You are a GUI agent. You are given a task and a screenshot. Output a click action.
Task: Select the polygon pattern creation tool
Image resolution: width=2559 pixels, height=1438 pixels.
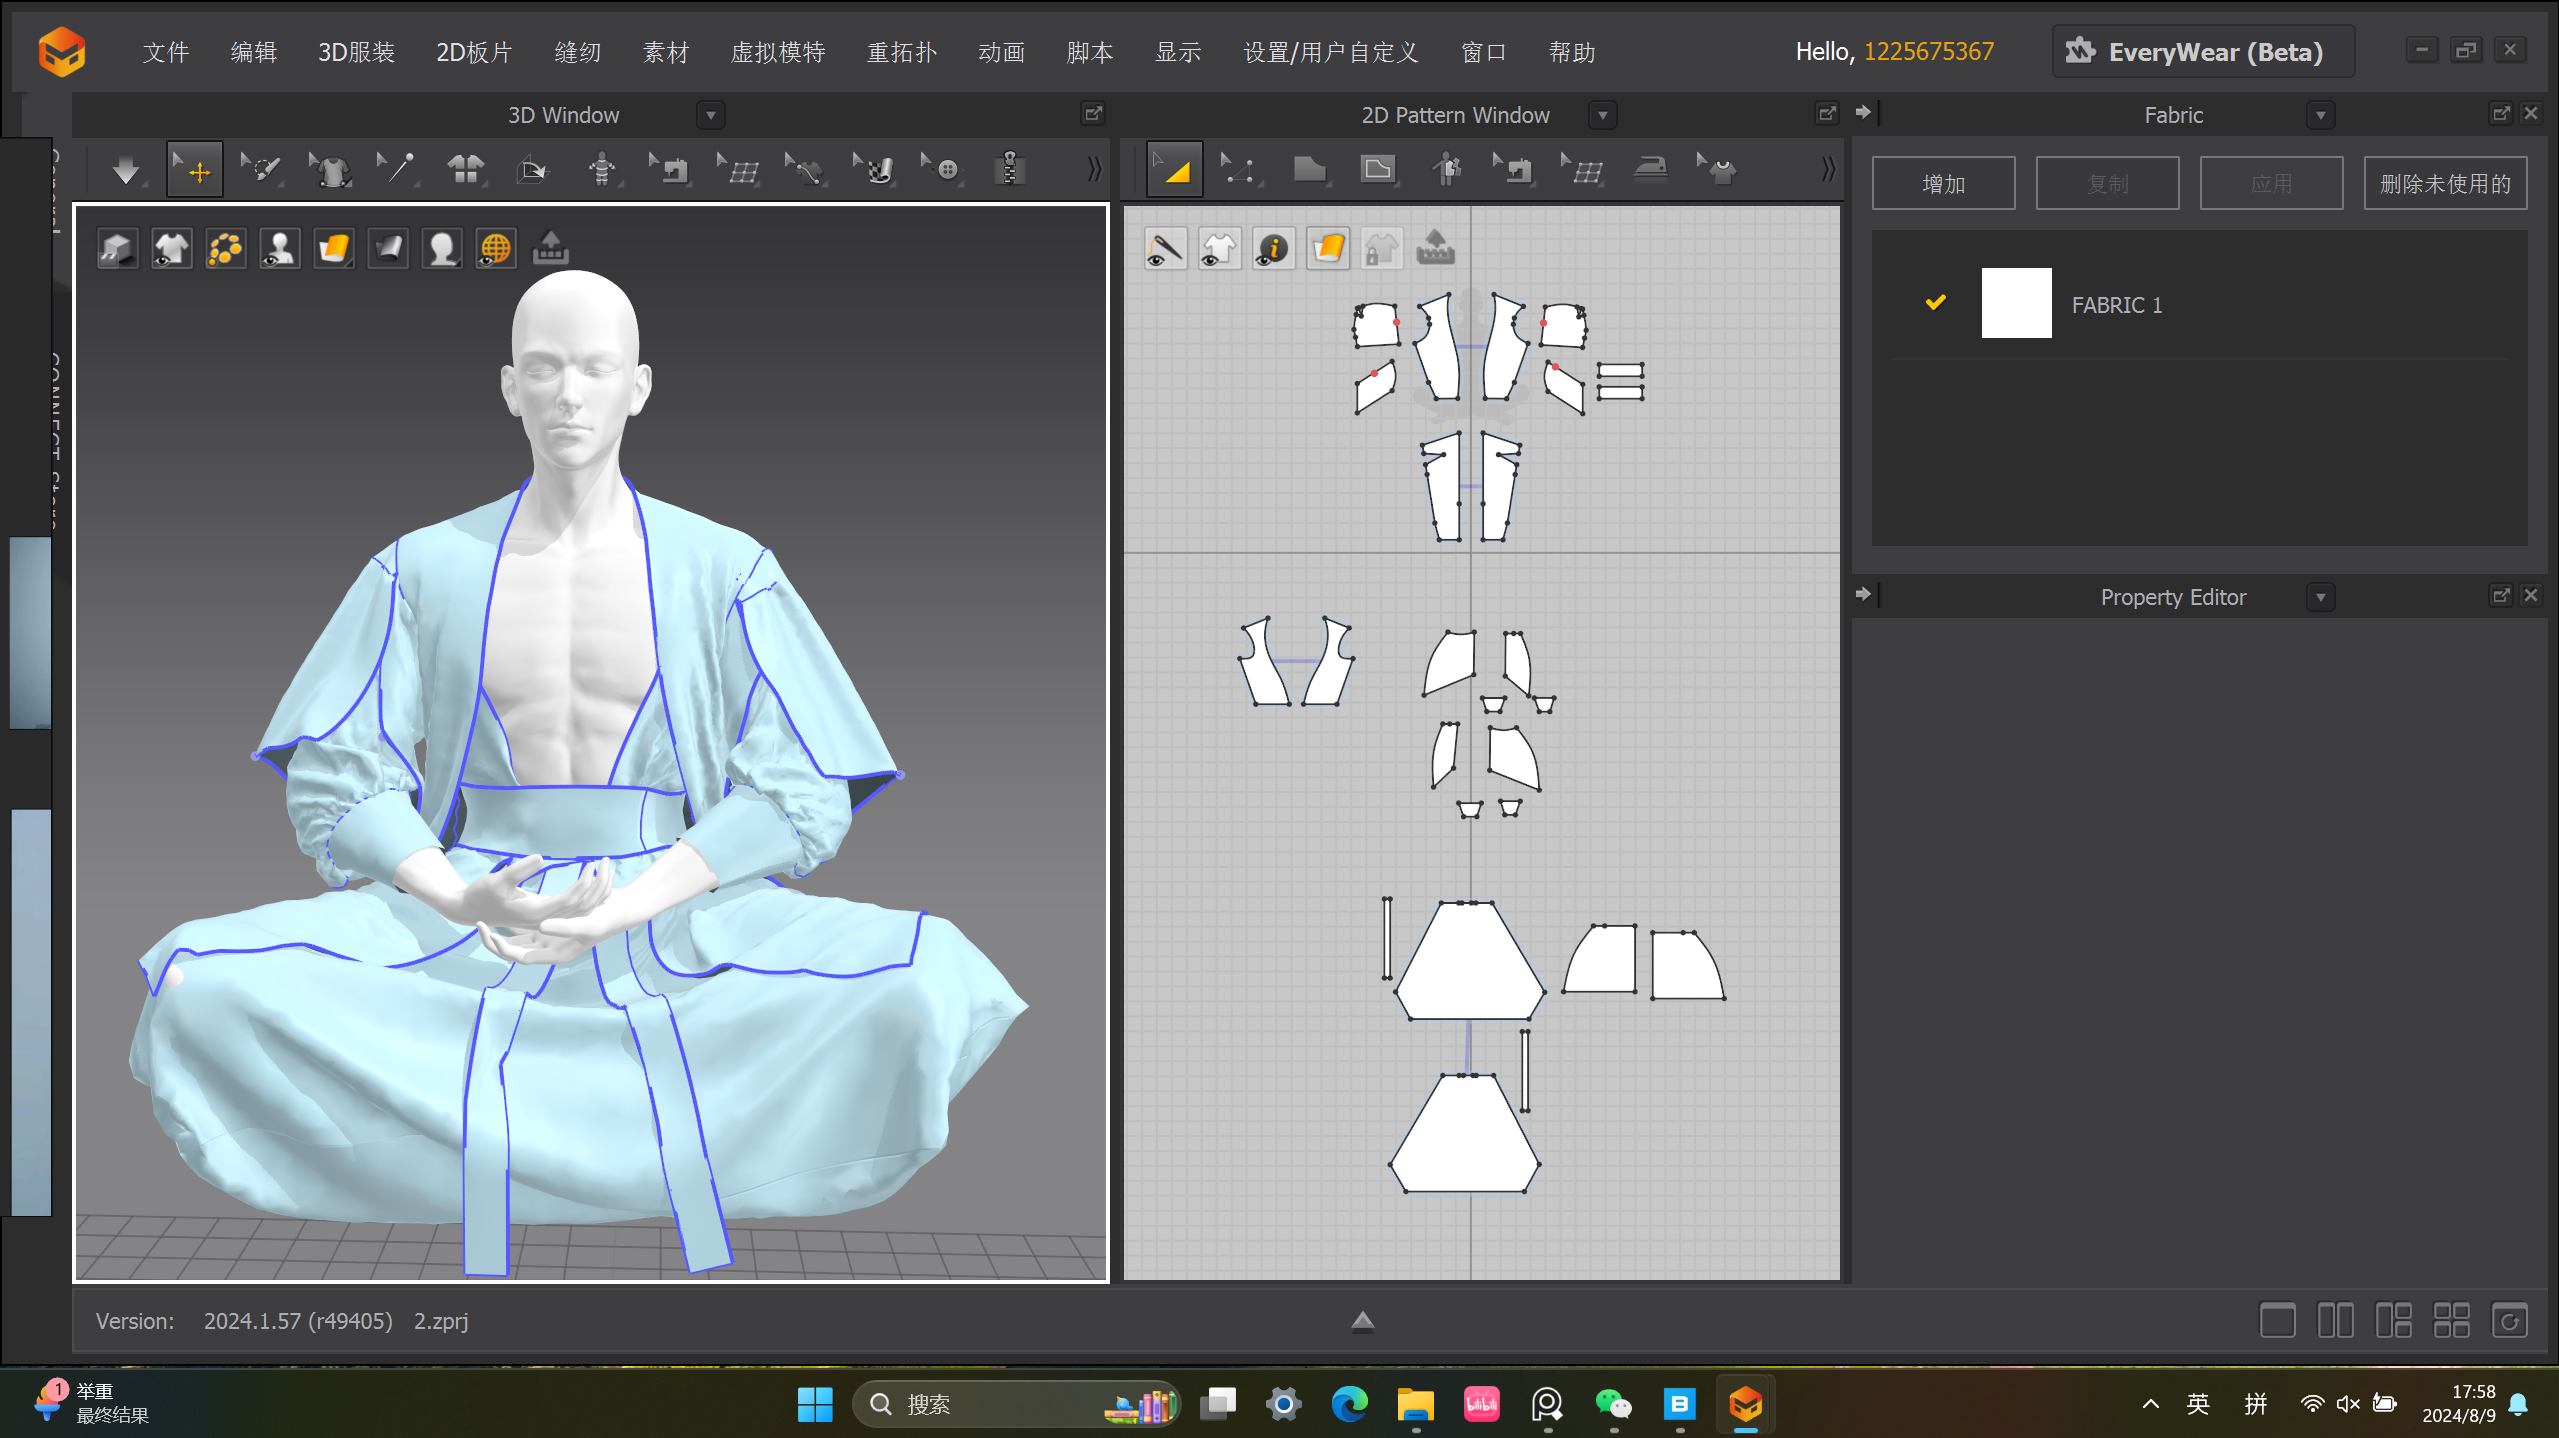[1309, 170]
